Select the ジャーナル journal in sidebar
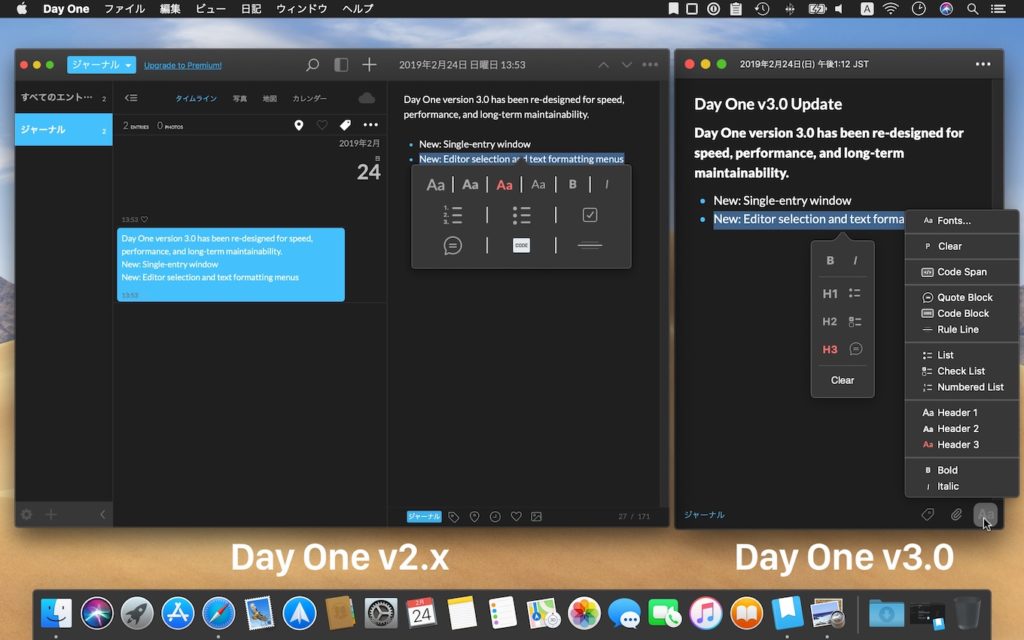Viewport: 1024px width, 640px height. tap(63, 129)
